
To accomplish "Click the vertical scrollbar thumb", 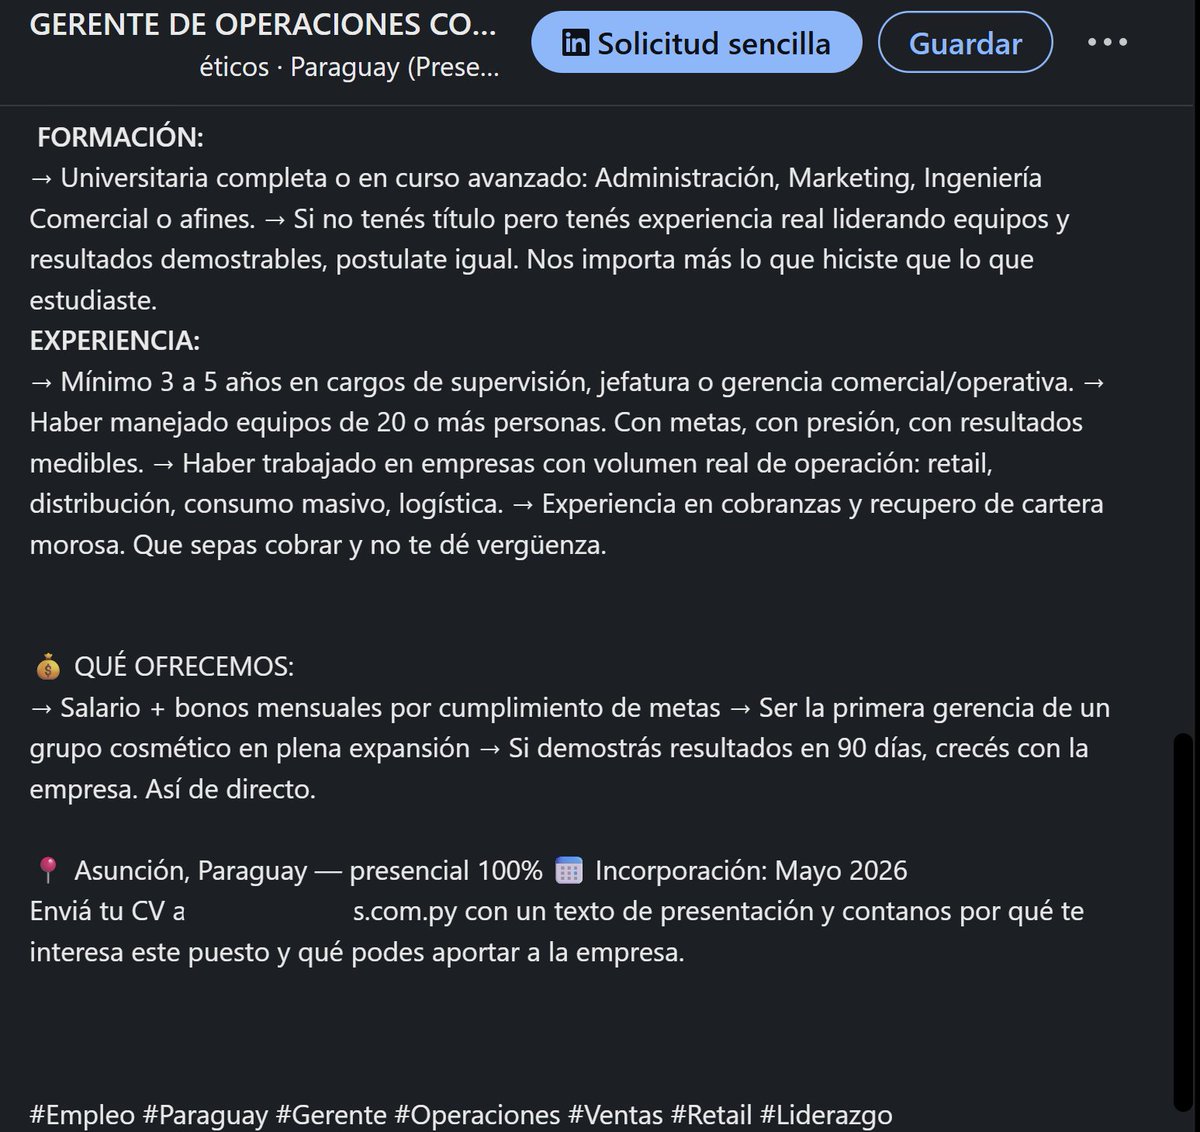I will point(1183,922).
